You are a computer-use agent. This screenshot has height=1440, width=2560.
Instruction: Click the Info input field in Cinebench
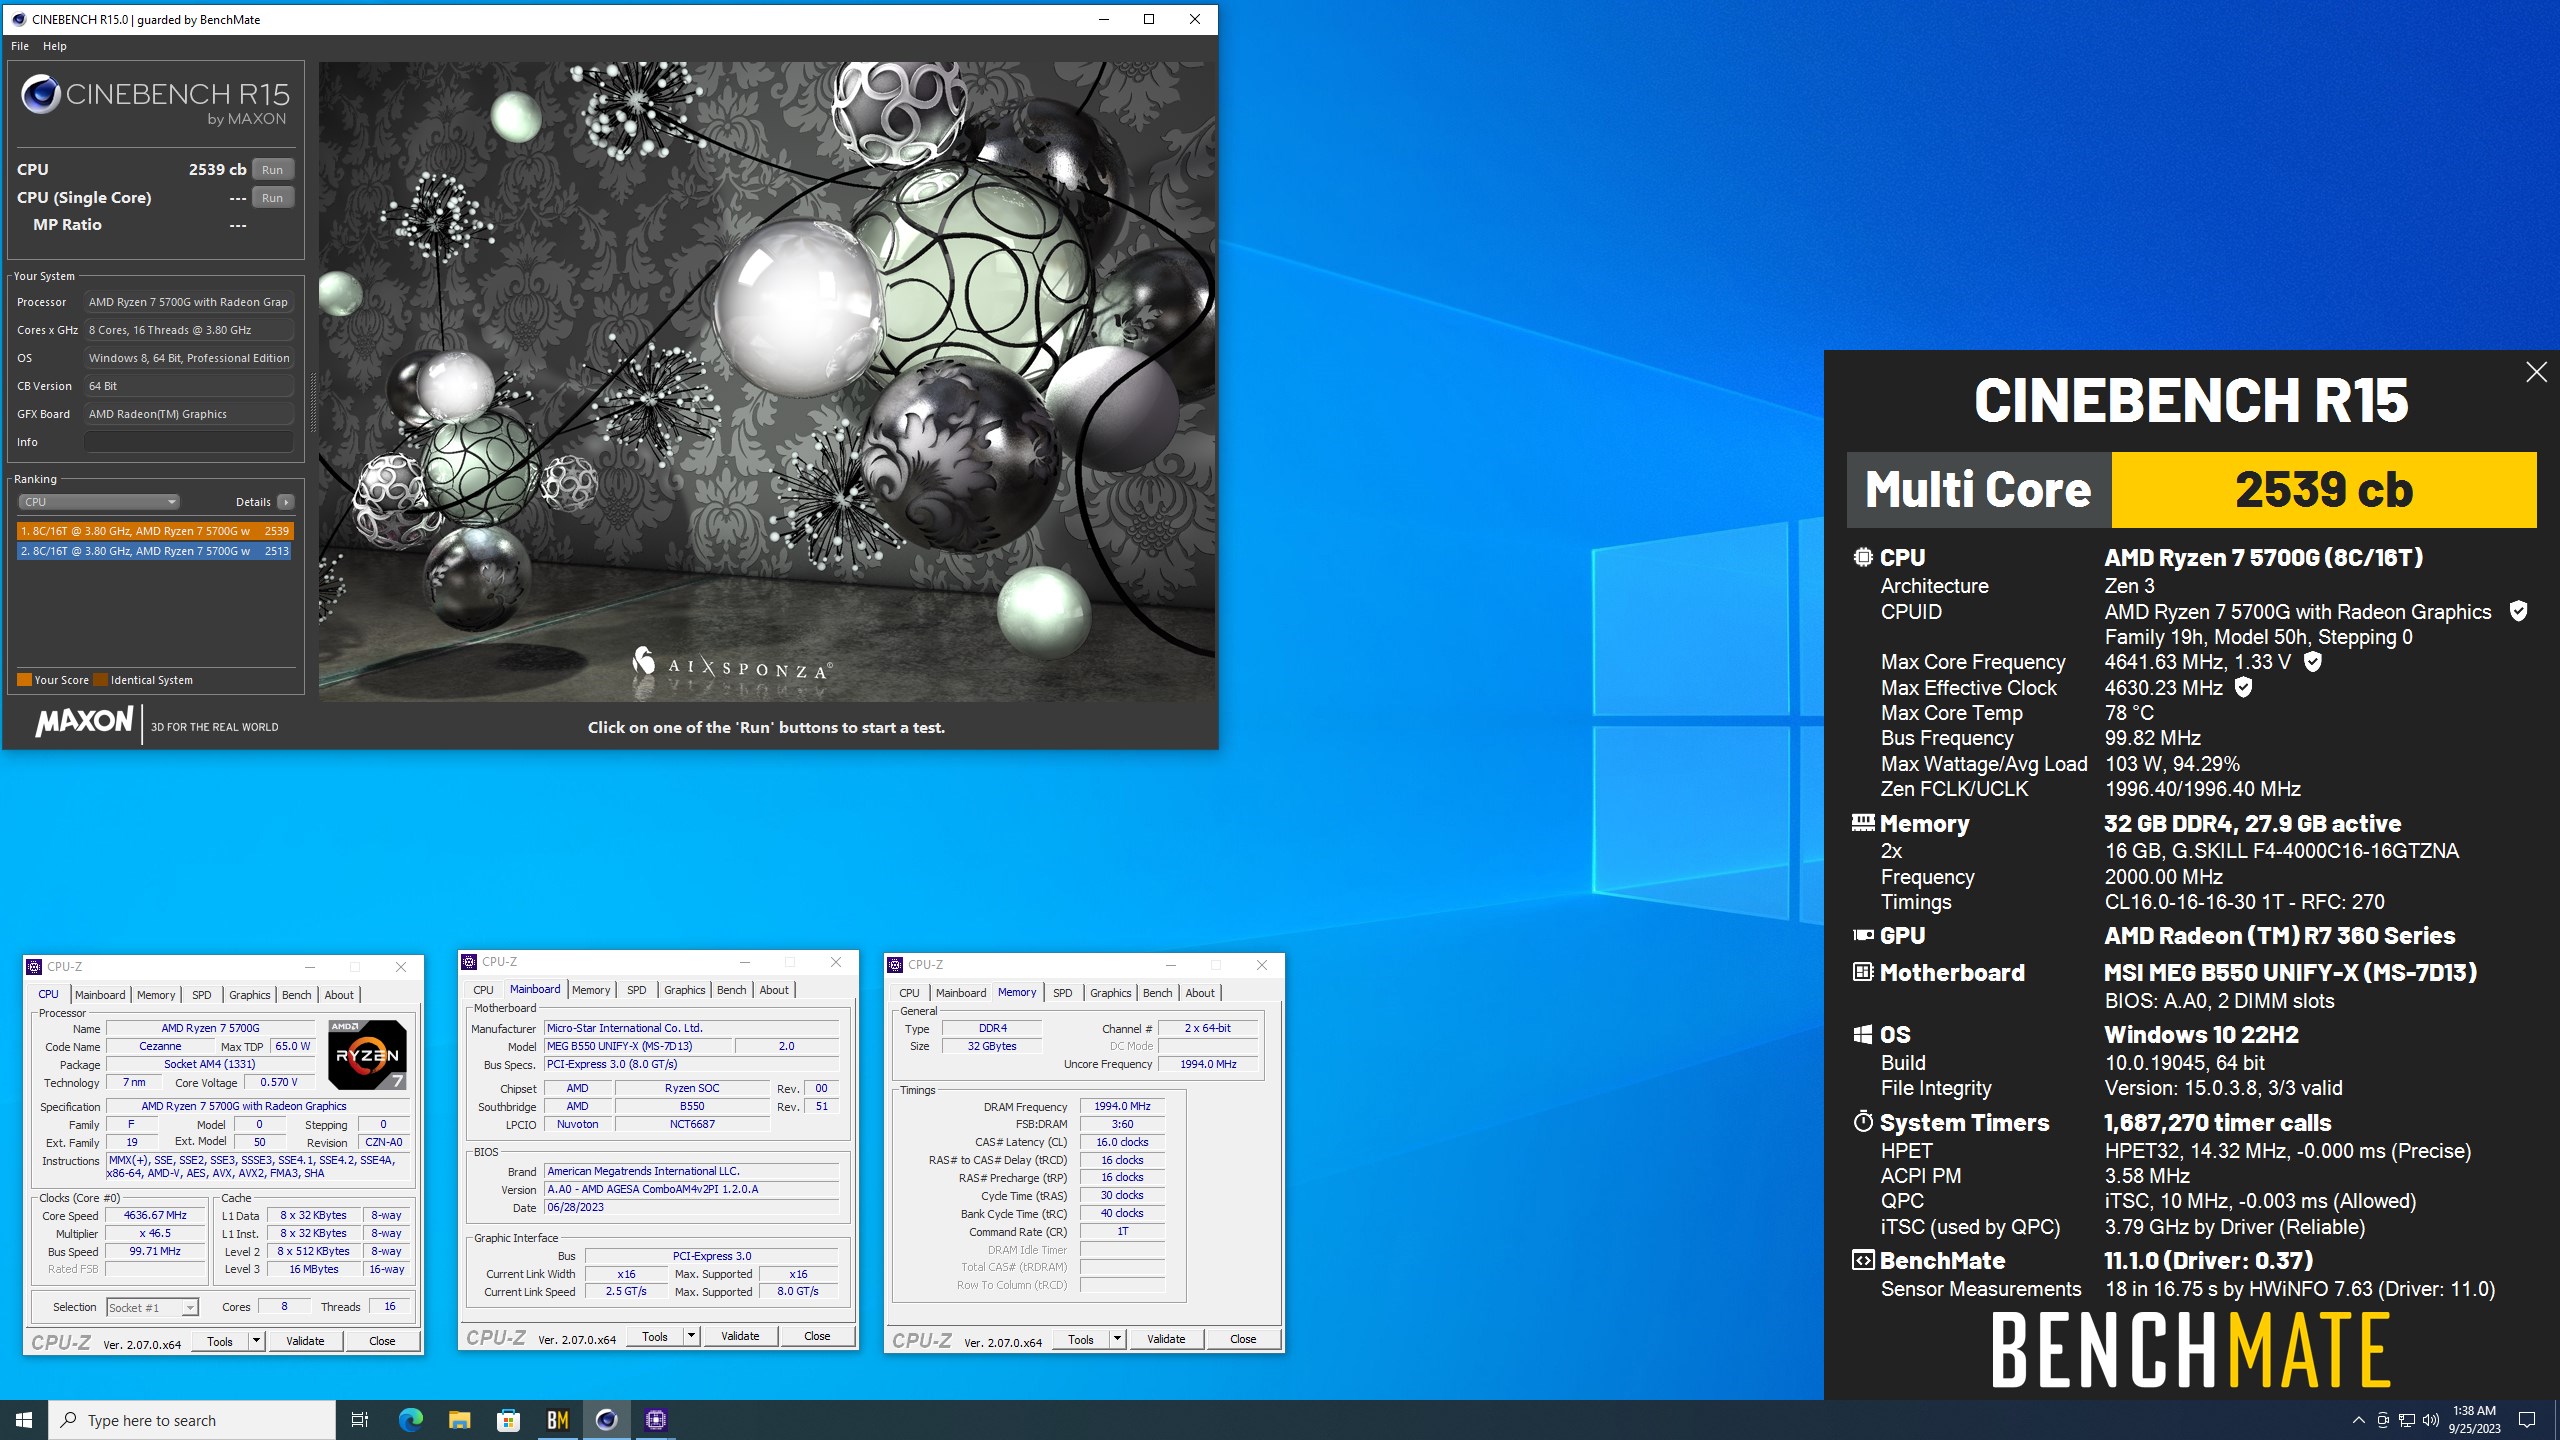pos(189,442)
